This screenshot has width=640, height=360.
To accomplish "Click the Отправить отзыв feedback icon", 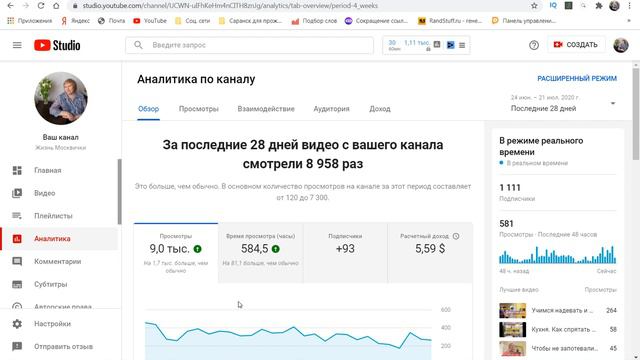I will (17, 347).
